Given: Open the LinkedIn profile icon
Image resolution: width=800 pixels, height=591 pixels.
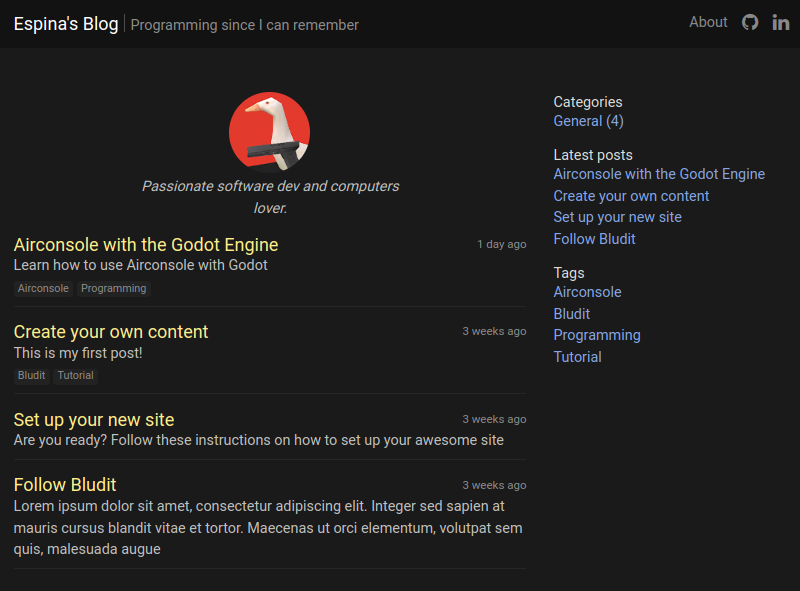Looking at the screenshot, I should point(781,22).
